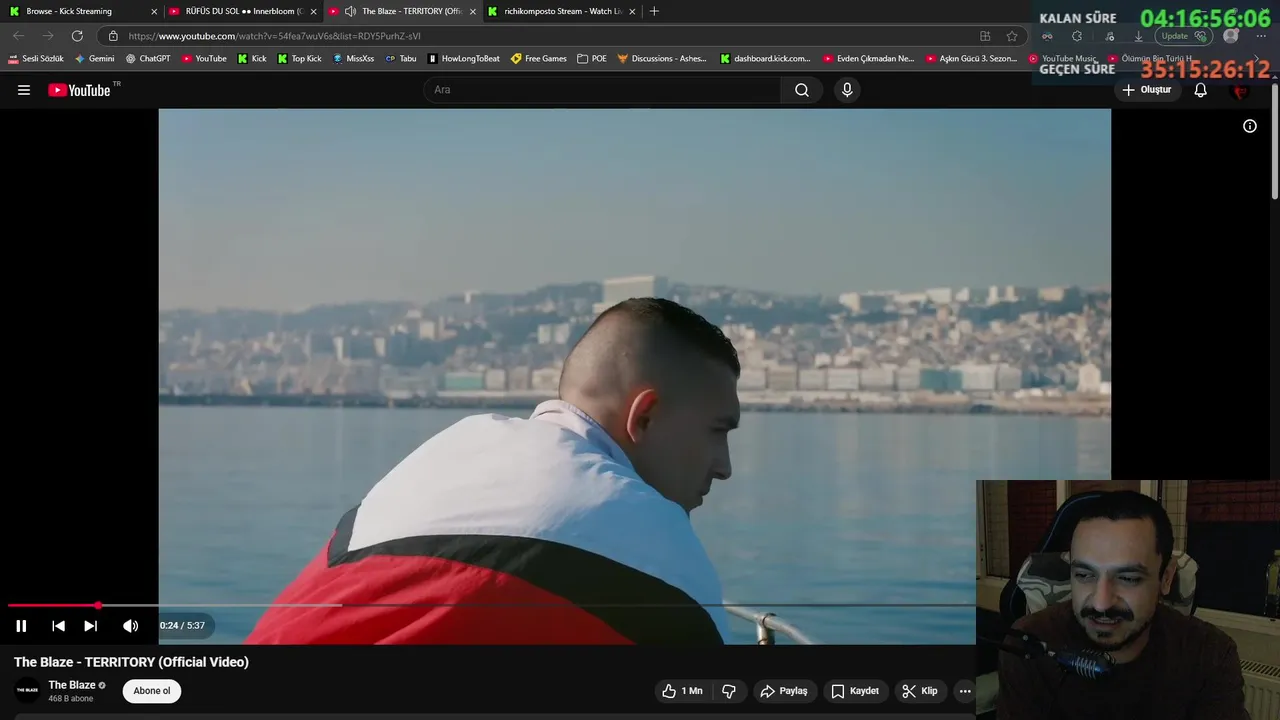Open the glasses extension icon
1280x720 pixels.
click(1047, 36)
